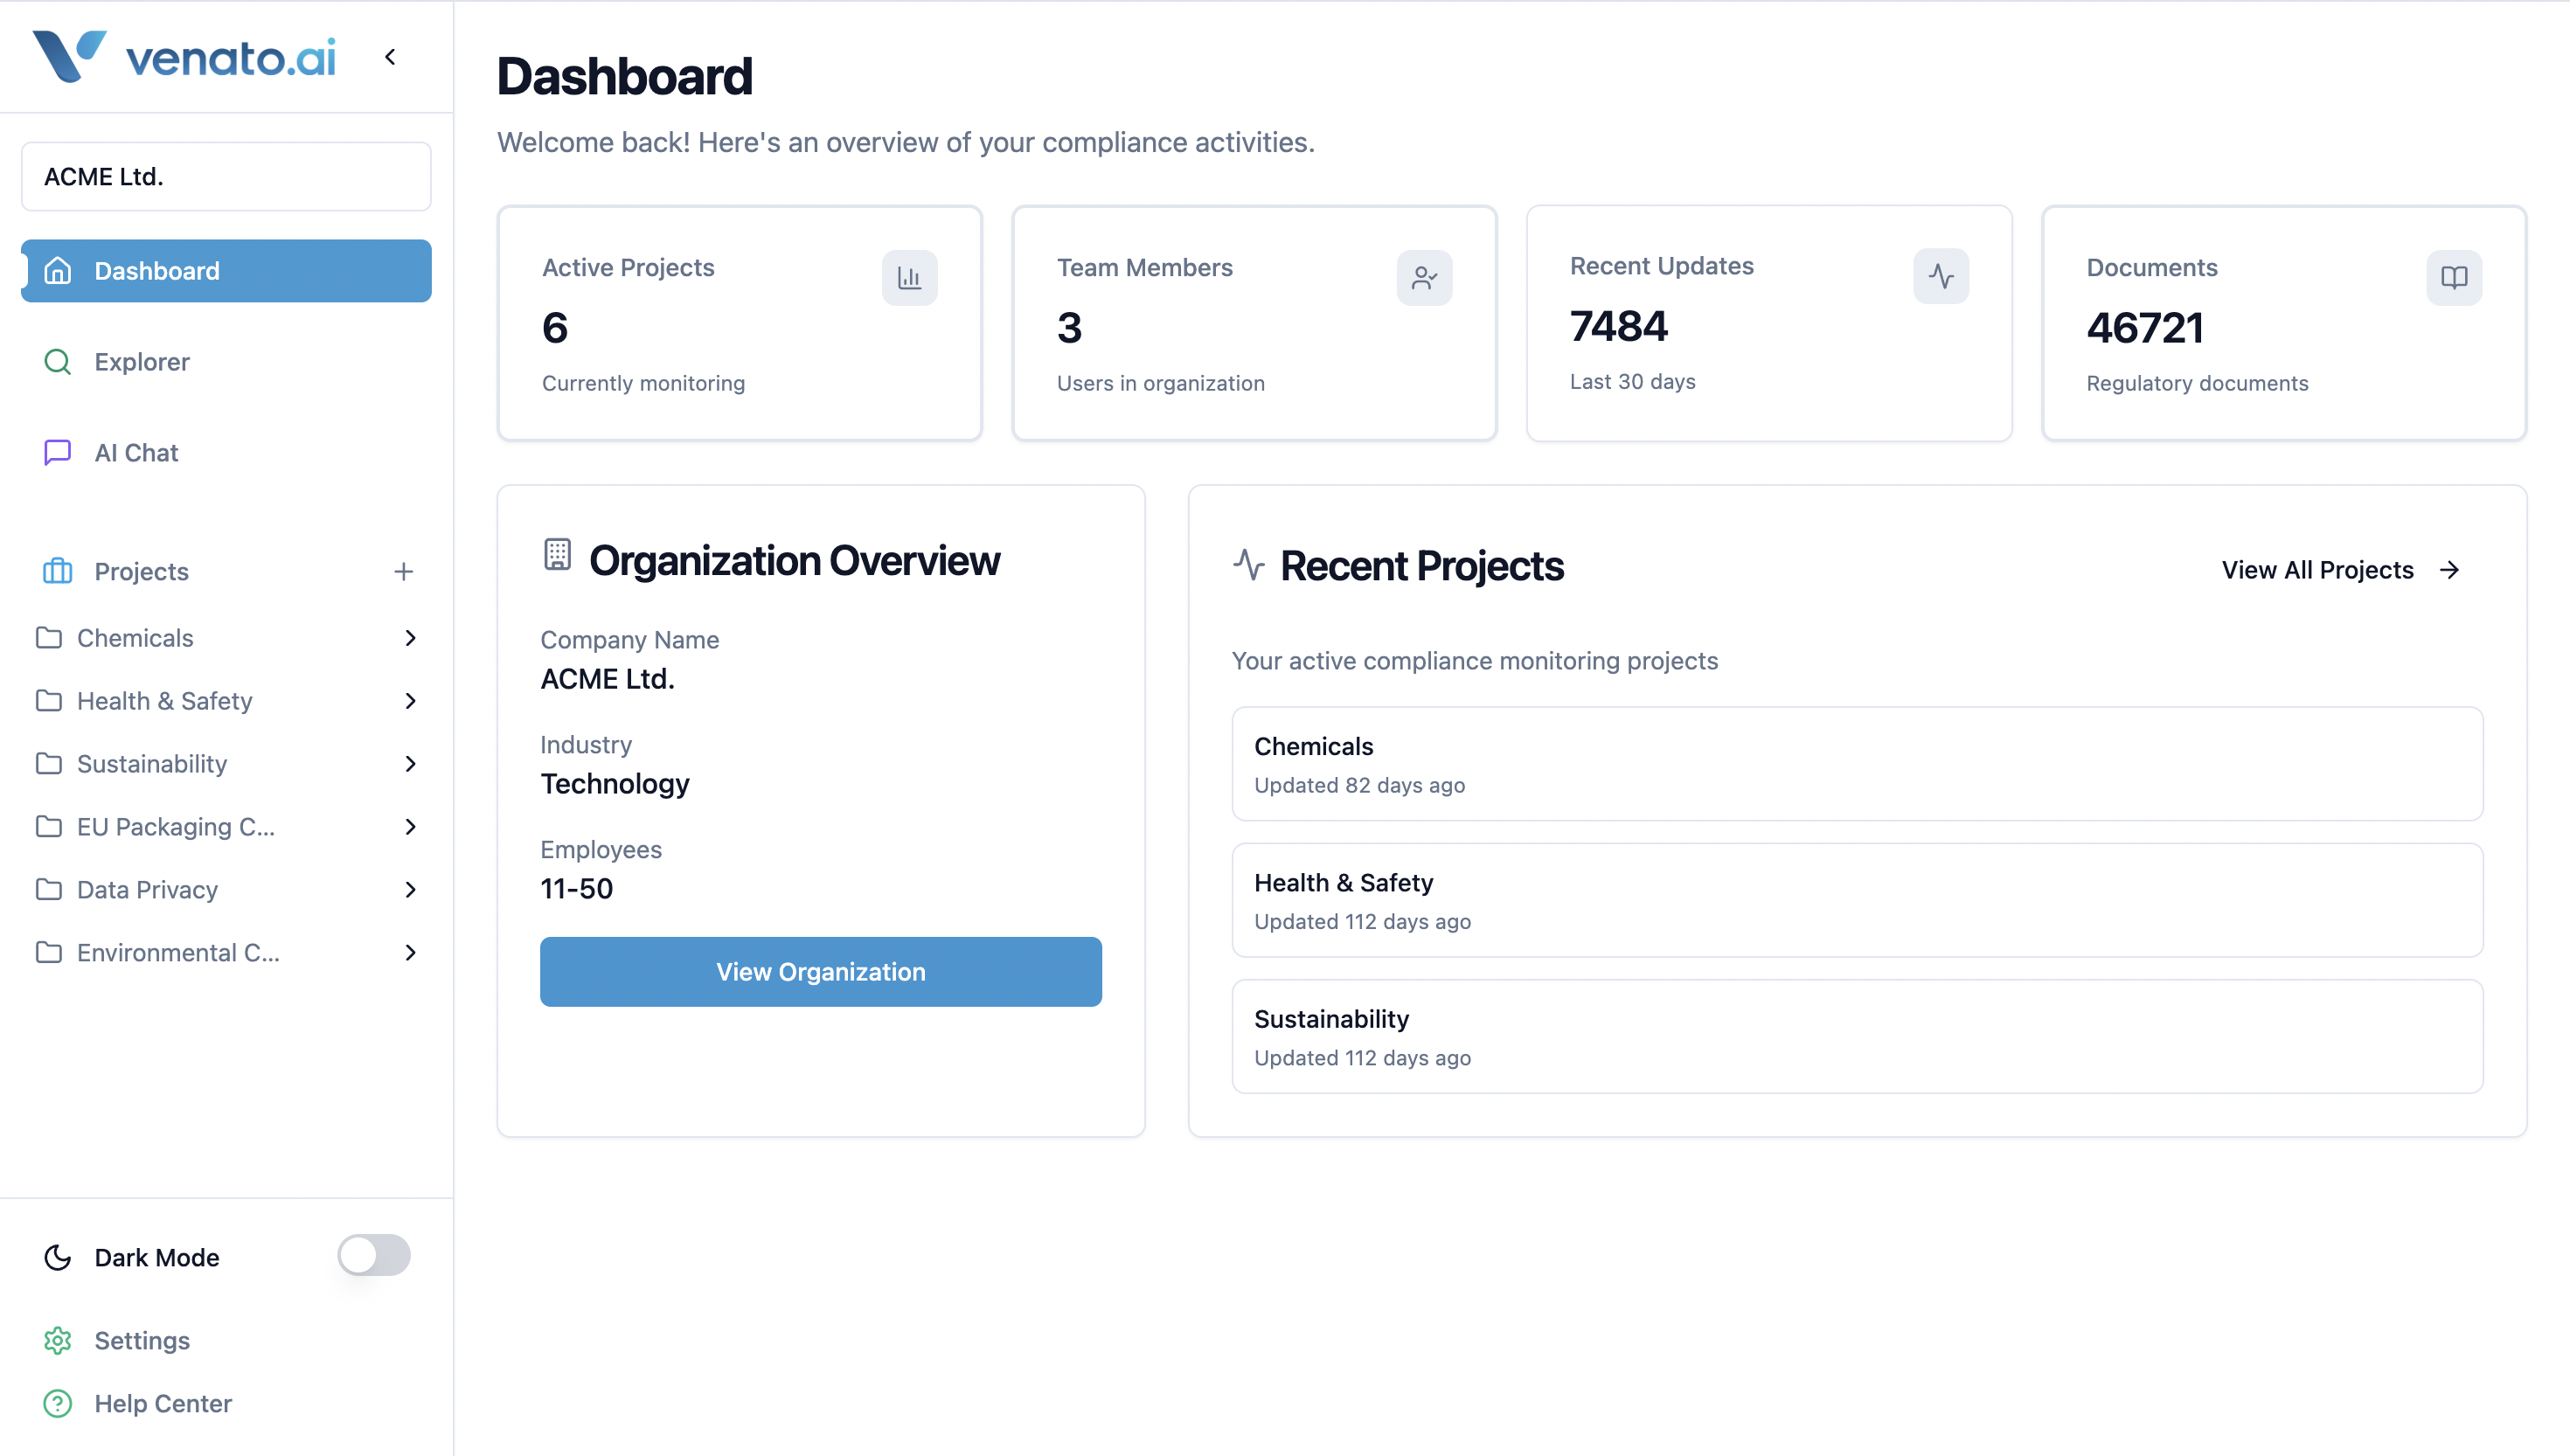The height and width of the screenshot is (1456, 2570).
Task: Click the plus icon next to Projects
Action: pos(403,571)
